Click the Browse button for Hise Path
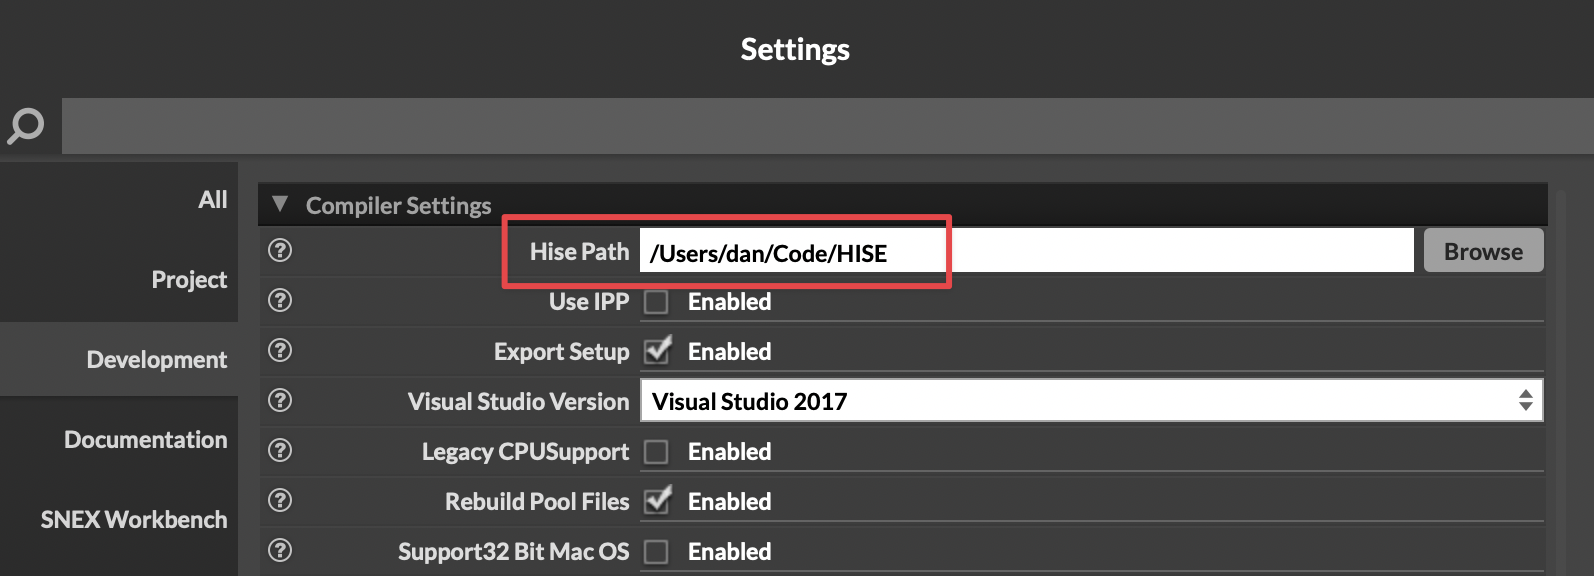This screenshot has width=1594, height=576. [1483, 252]
